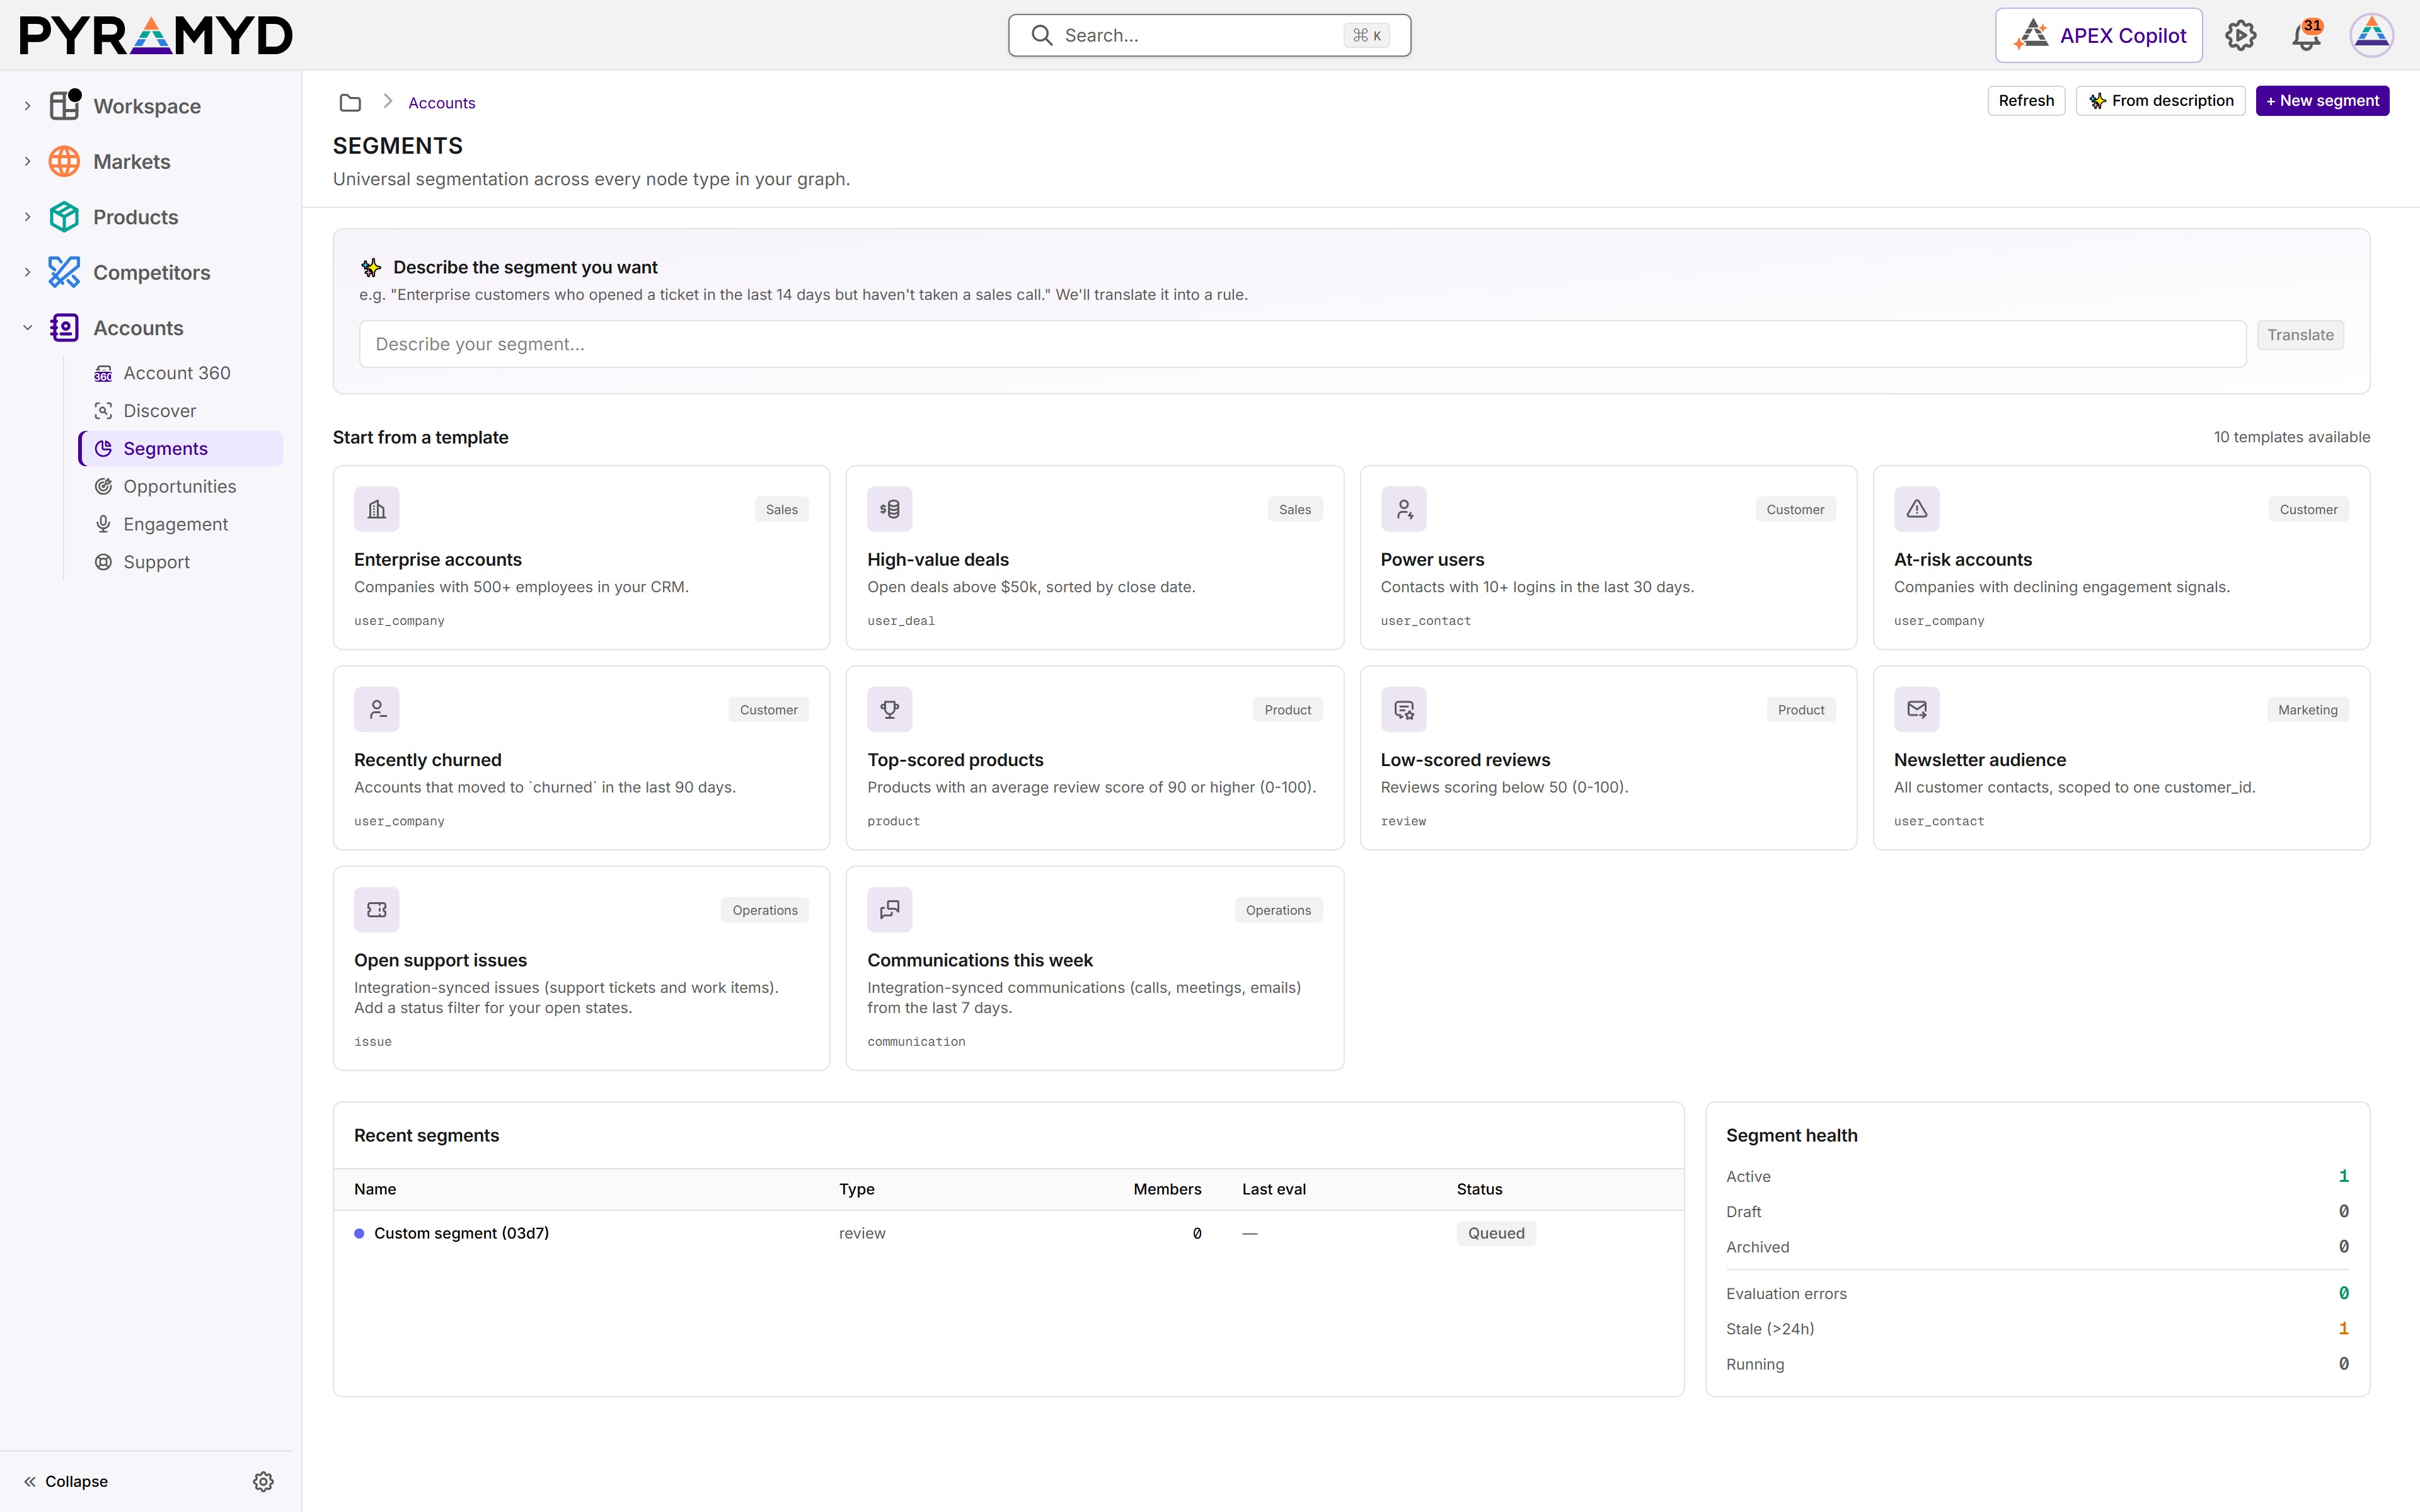Click the High-value deals coins icon
The width and height of the screenshot is (2420, 1512).
tap(890, 509)
